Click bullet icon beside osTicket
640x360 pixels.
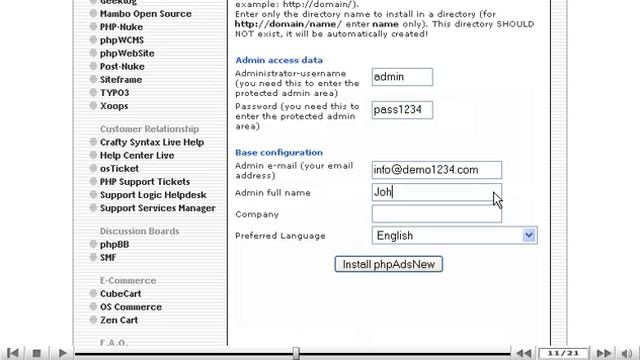[93, 168]
